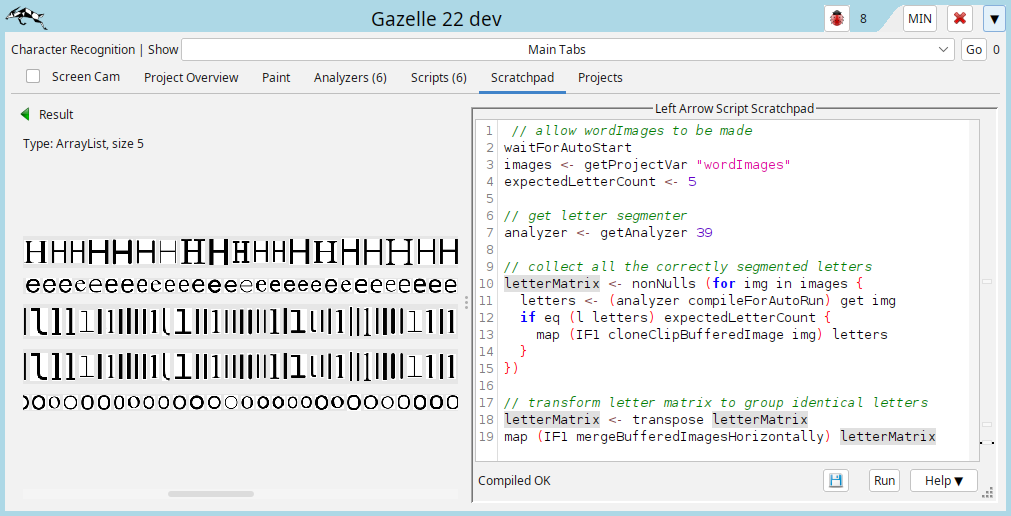This screenshot has height=516, width=1011.
Task: Click the resize grip at scratchpad corner
Action: tap(987, 491)
